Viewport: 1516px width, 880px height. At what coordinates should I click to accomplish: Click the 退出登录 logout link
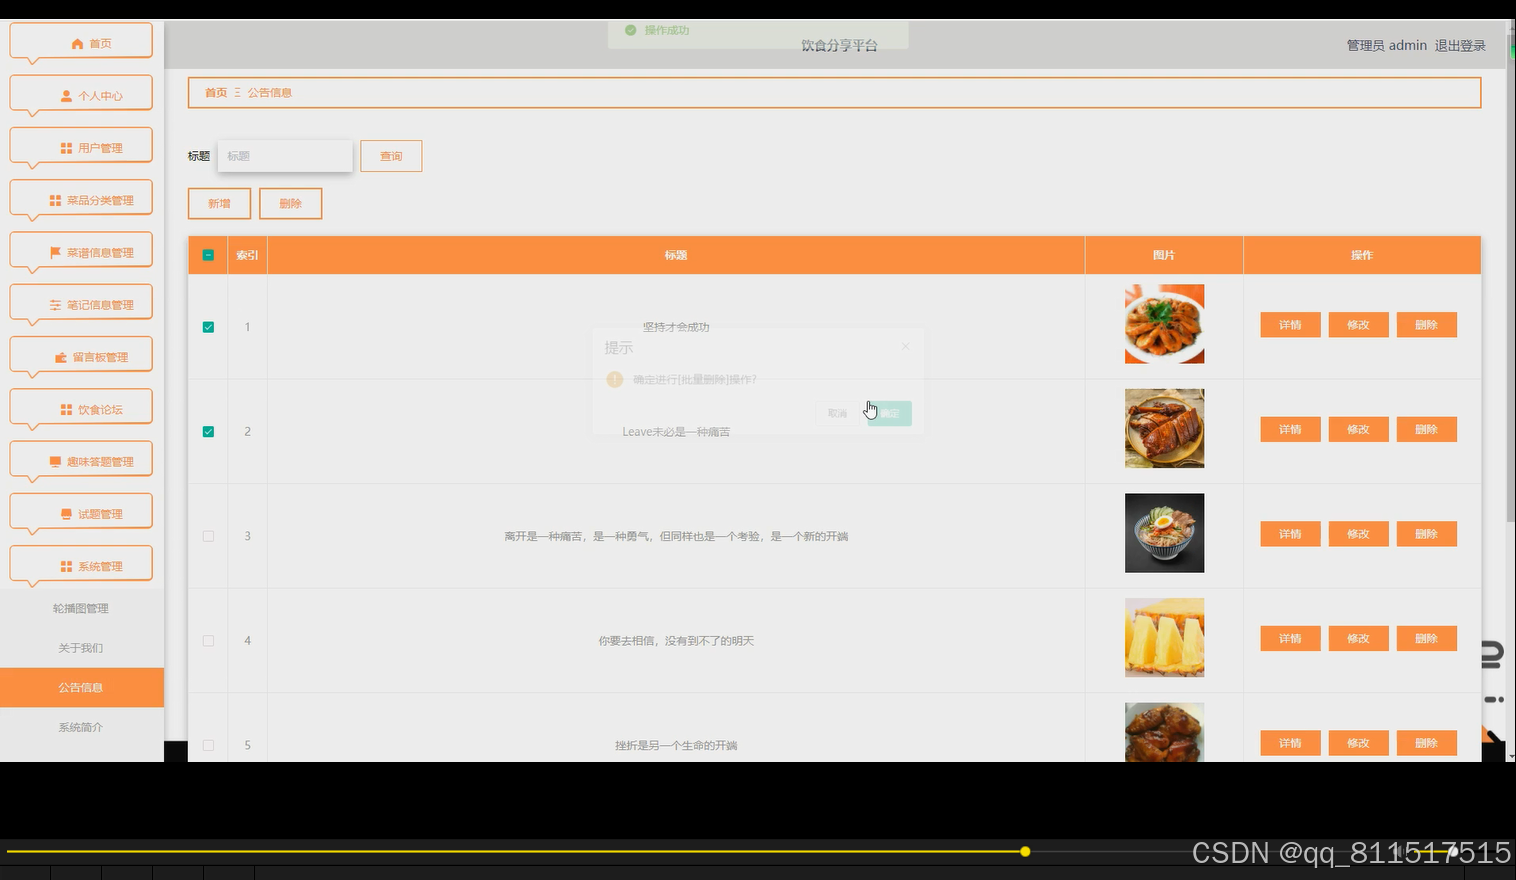pos(1460,45)
